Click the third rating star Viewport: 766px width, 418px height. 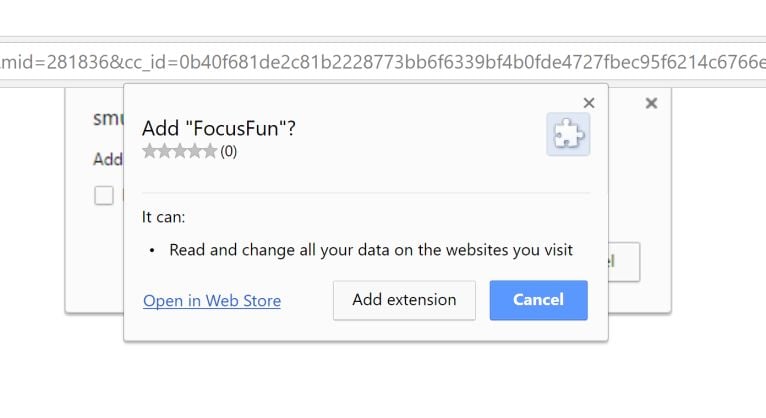180,151
